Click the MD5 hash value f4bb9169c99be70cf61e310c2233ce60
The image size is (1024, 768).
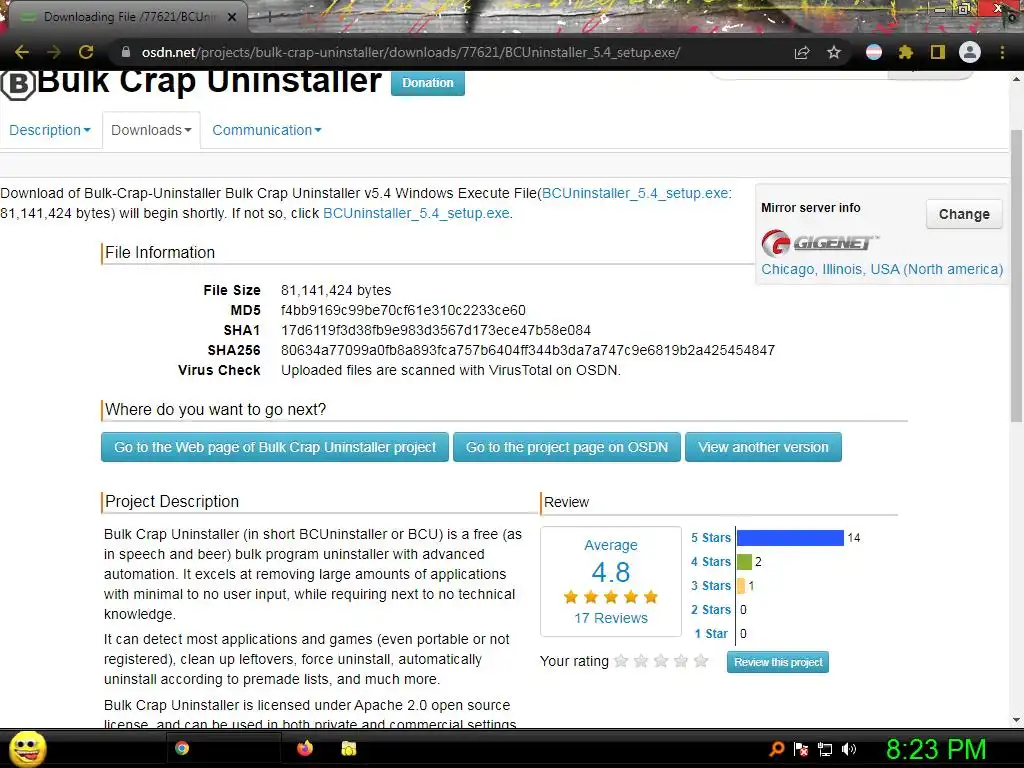click(403, 310)
